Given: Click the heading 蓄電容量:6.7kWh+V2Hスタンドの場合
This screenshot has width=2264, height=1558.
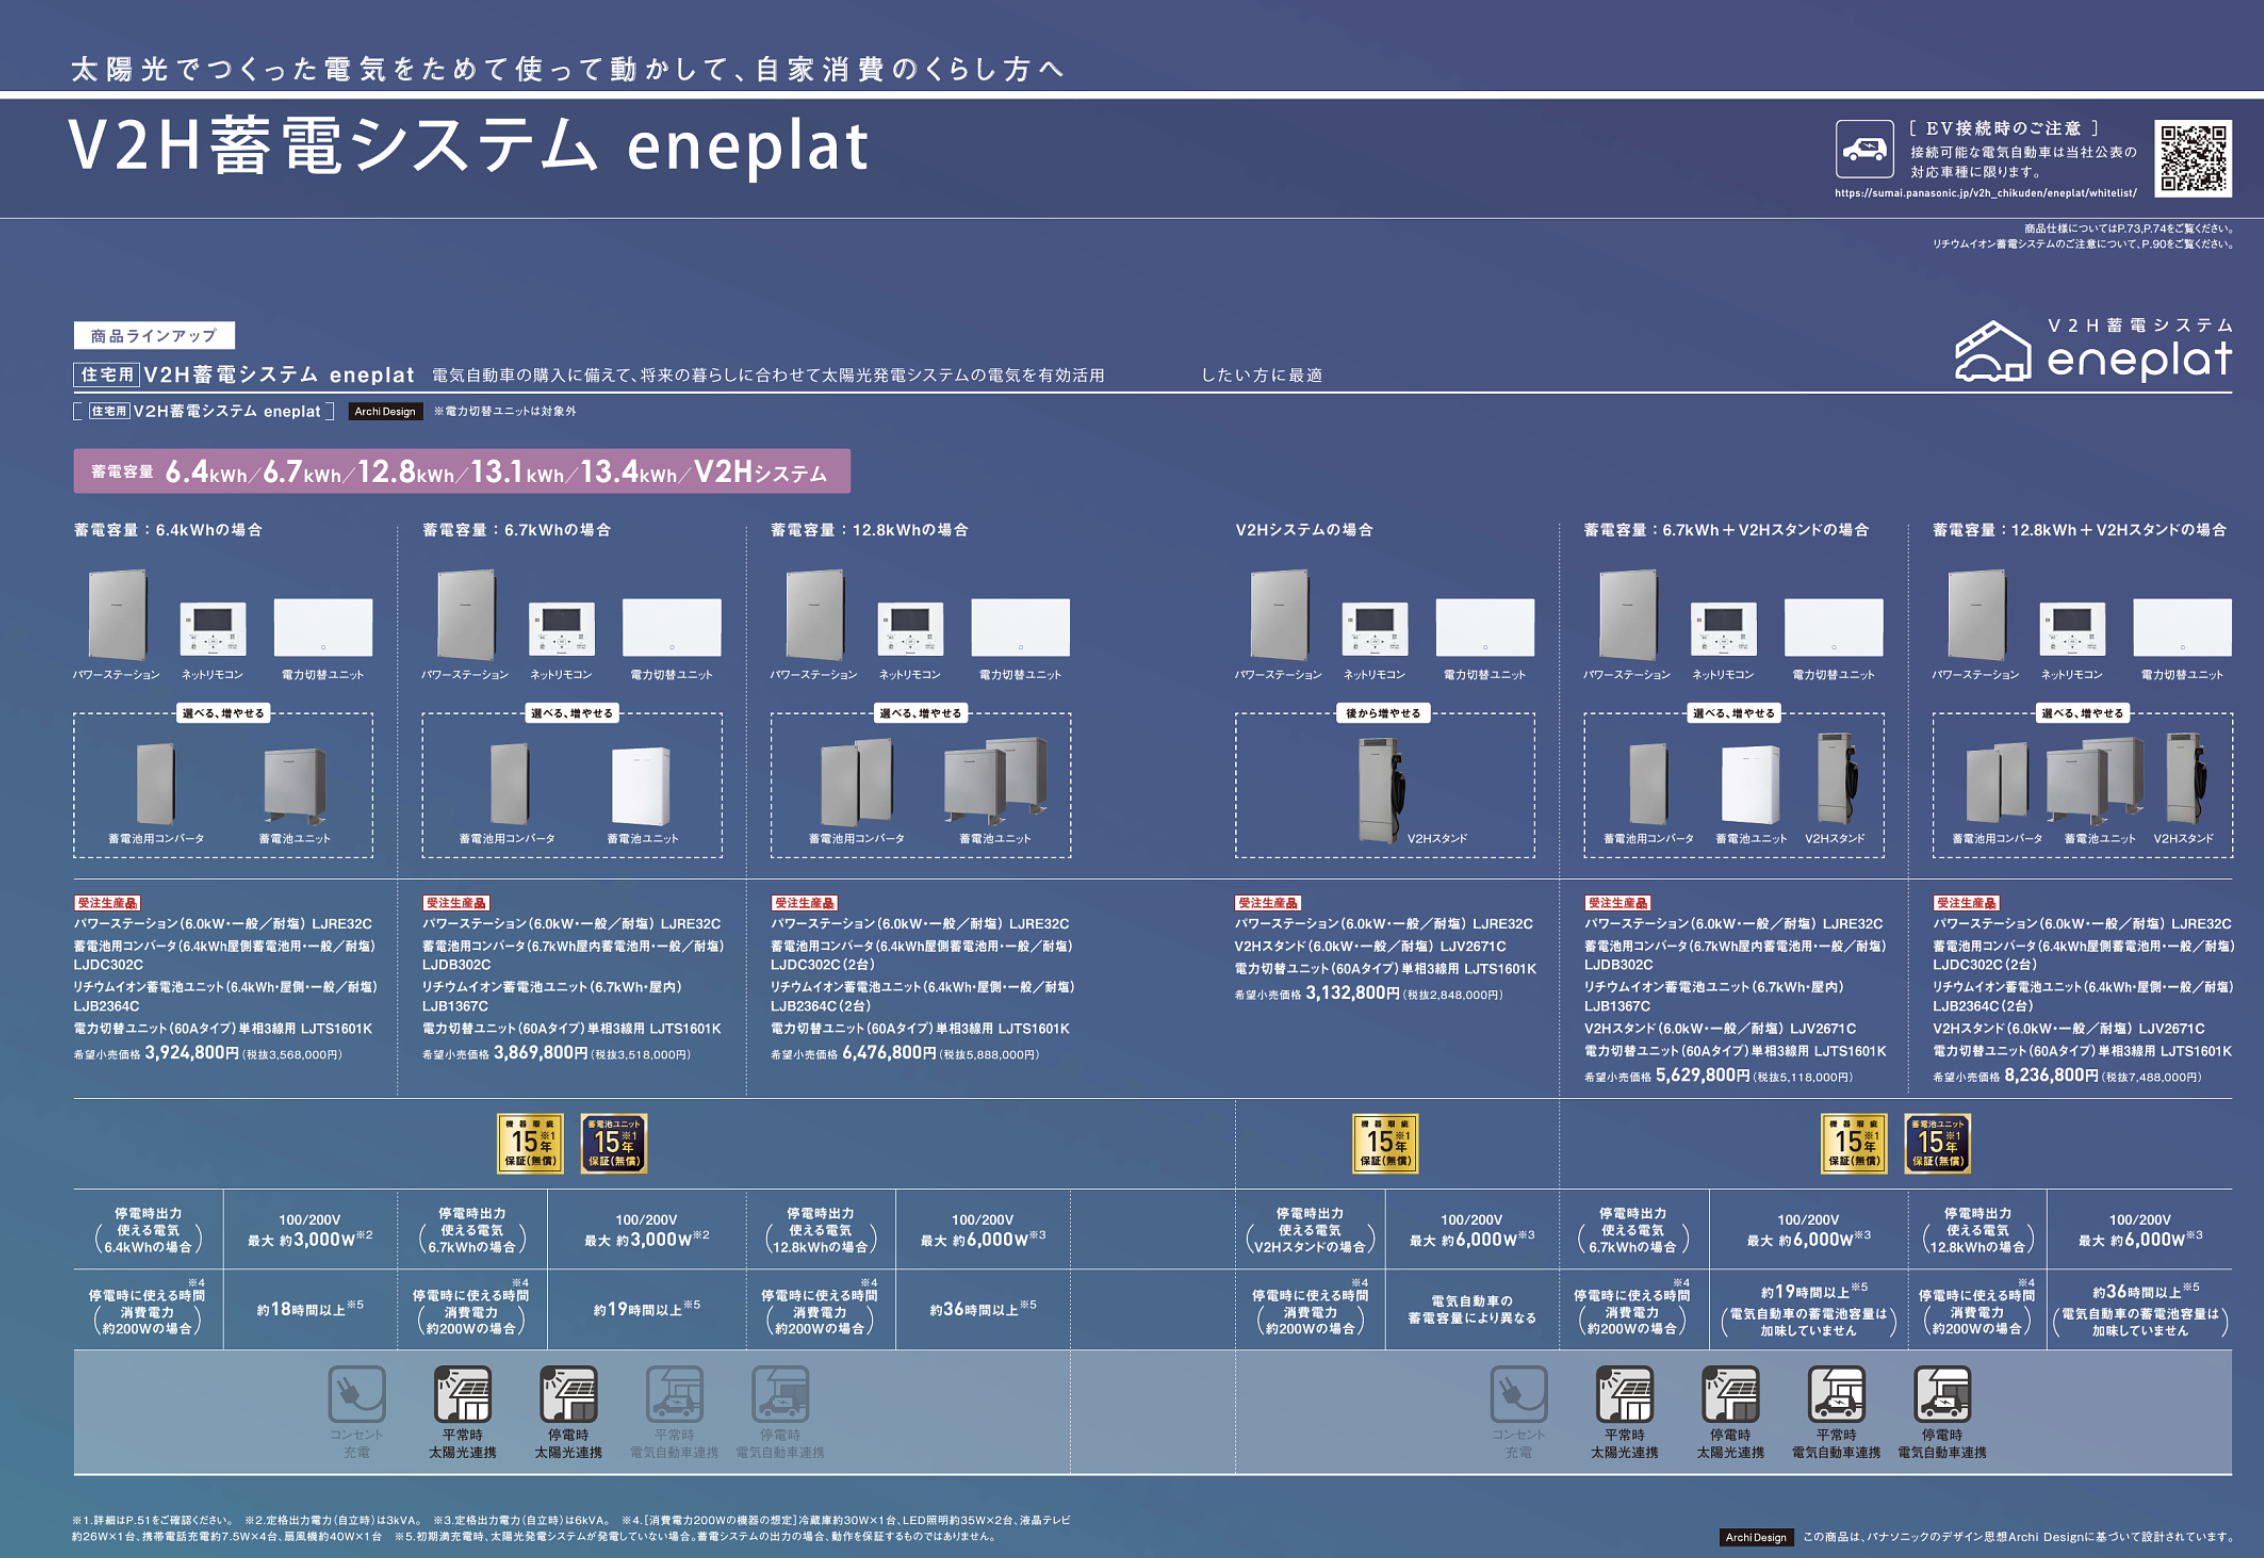Looking at the screenshot, I should [x=1726, y=530].
